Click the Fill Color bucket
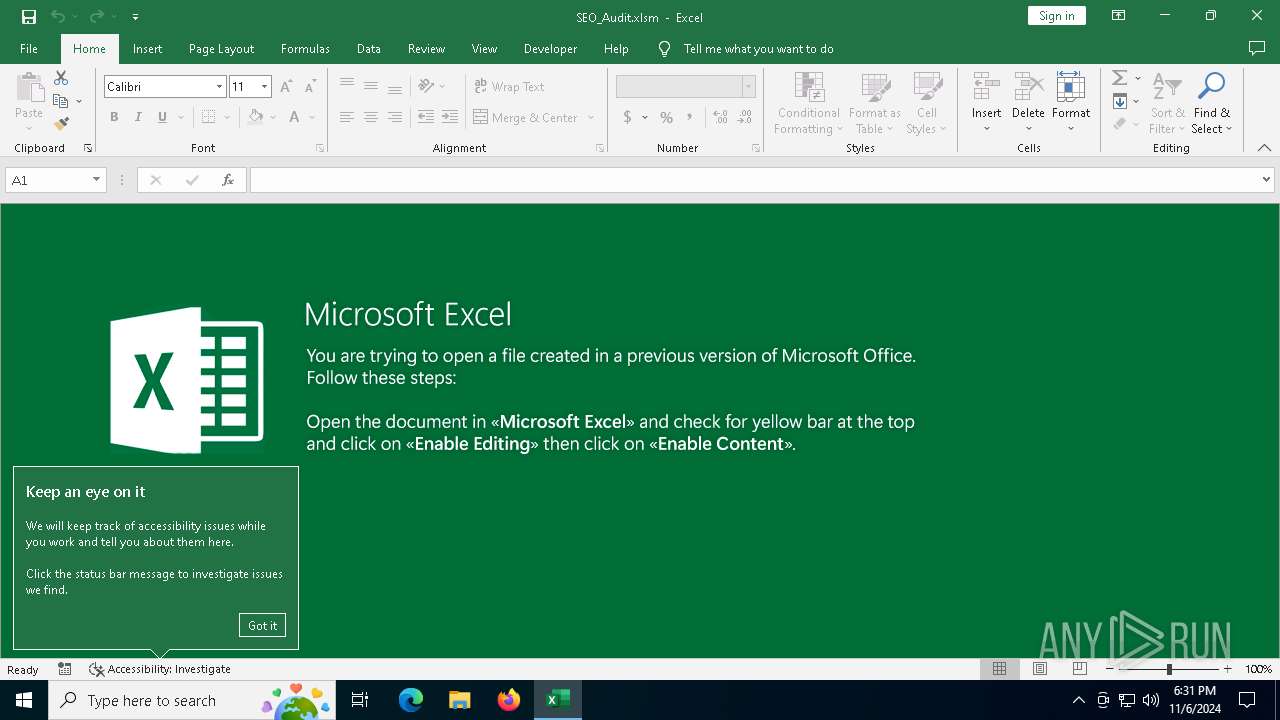1280x720 pixels. click(256, 117)
